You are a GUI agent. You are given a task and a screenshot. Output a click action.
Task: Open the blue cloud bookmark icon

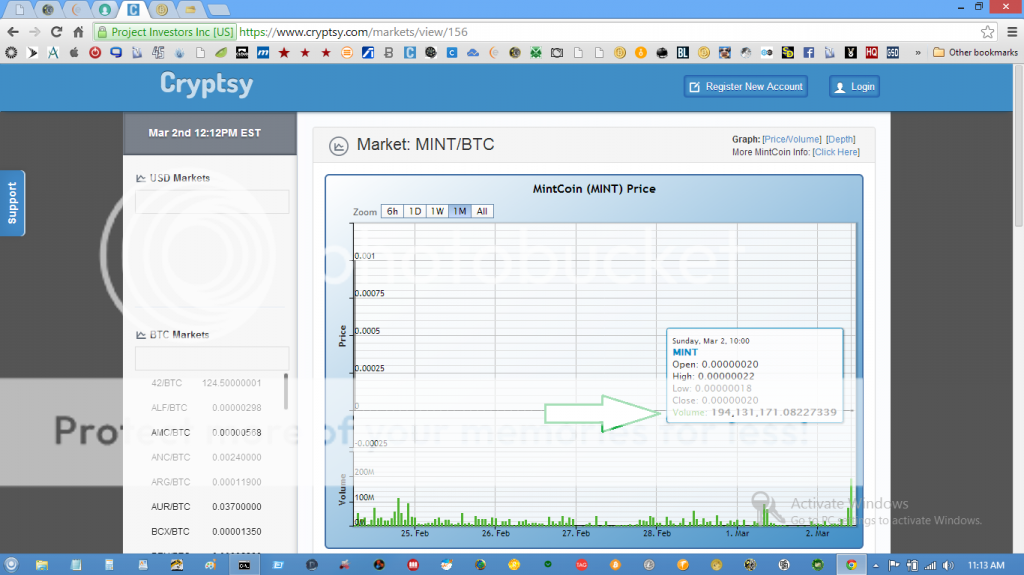point(473,52)
